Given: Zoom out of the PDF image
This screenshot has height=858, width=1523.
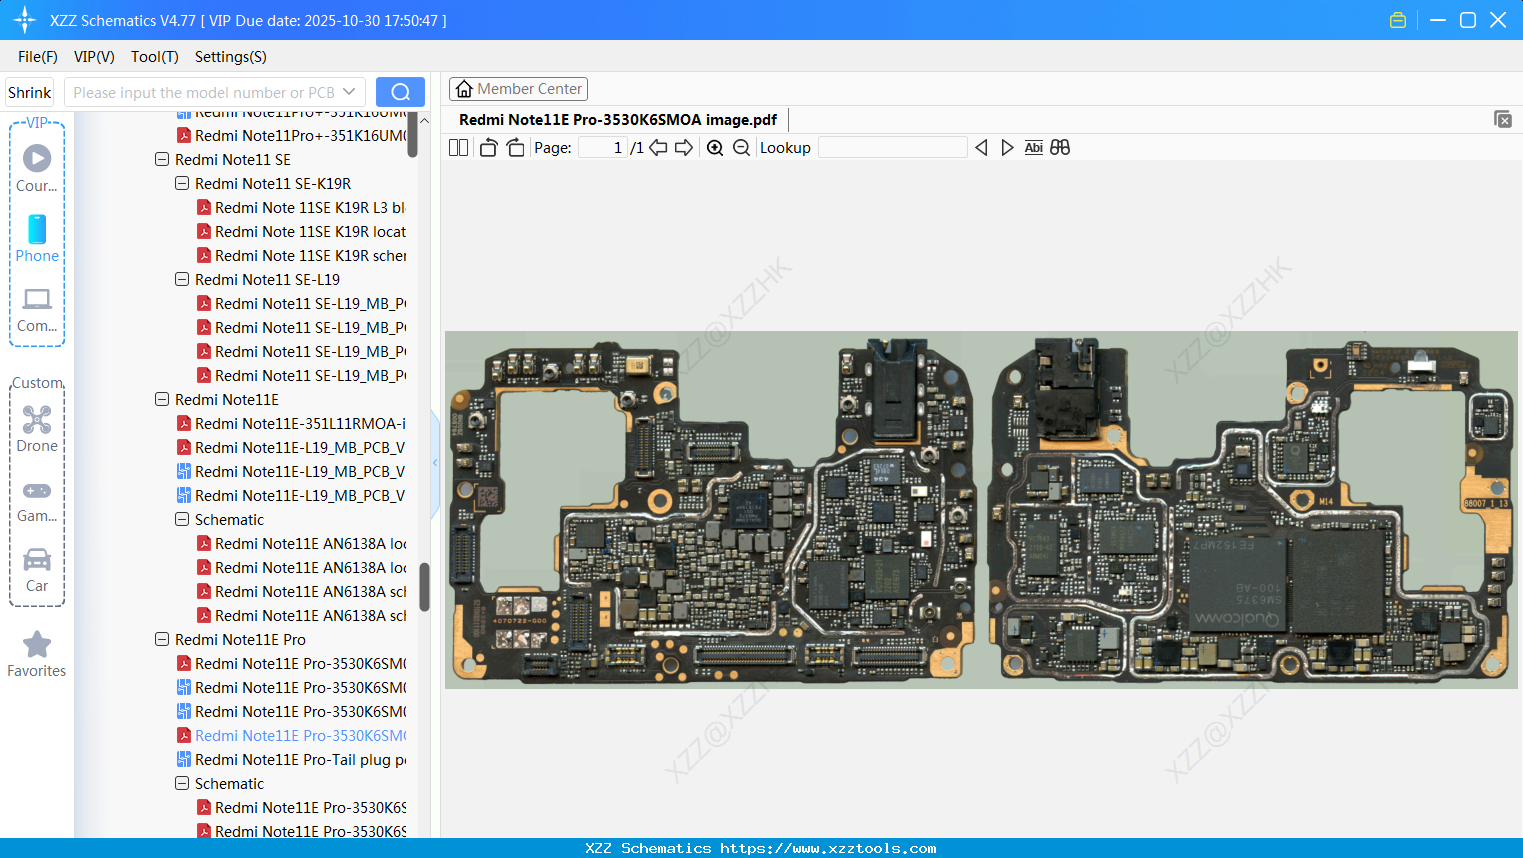Looking at the screenshot, I should pyautogui.click(x=740, y=147).
